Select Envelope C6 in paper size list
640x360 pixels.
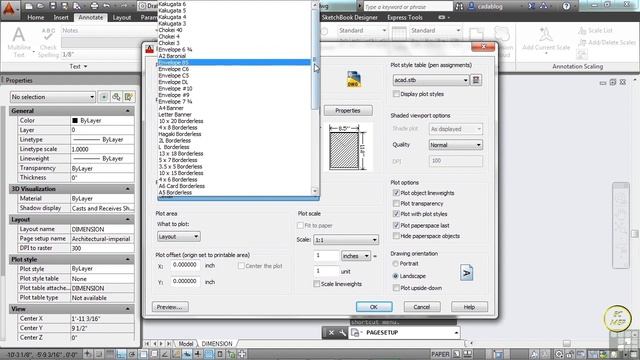pyautogui.click(x=235, y=69)
